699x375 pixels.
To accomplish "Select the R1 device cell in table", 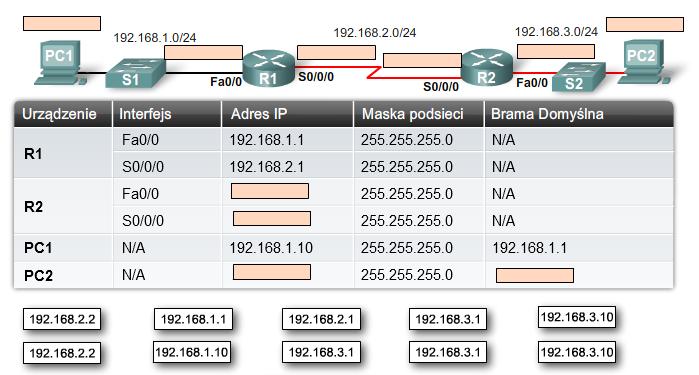I will [63, 153].
